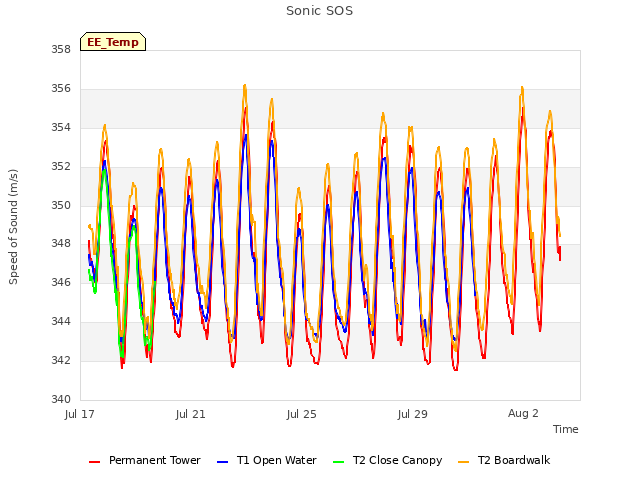Click the 352 y-axis tick label
This screenshot has height=480, width=640.
point(61,167)
